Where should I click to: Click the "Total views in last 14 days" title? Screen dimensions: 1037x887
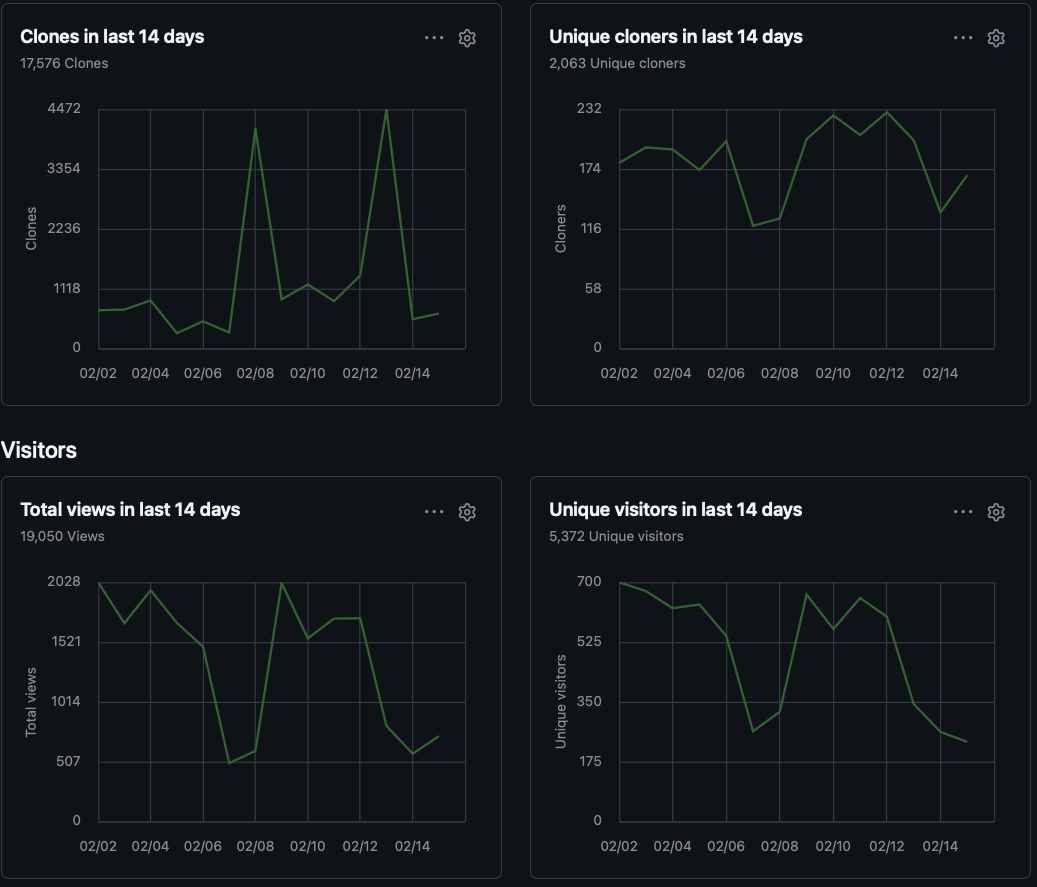point(130,510)
